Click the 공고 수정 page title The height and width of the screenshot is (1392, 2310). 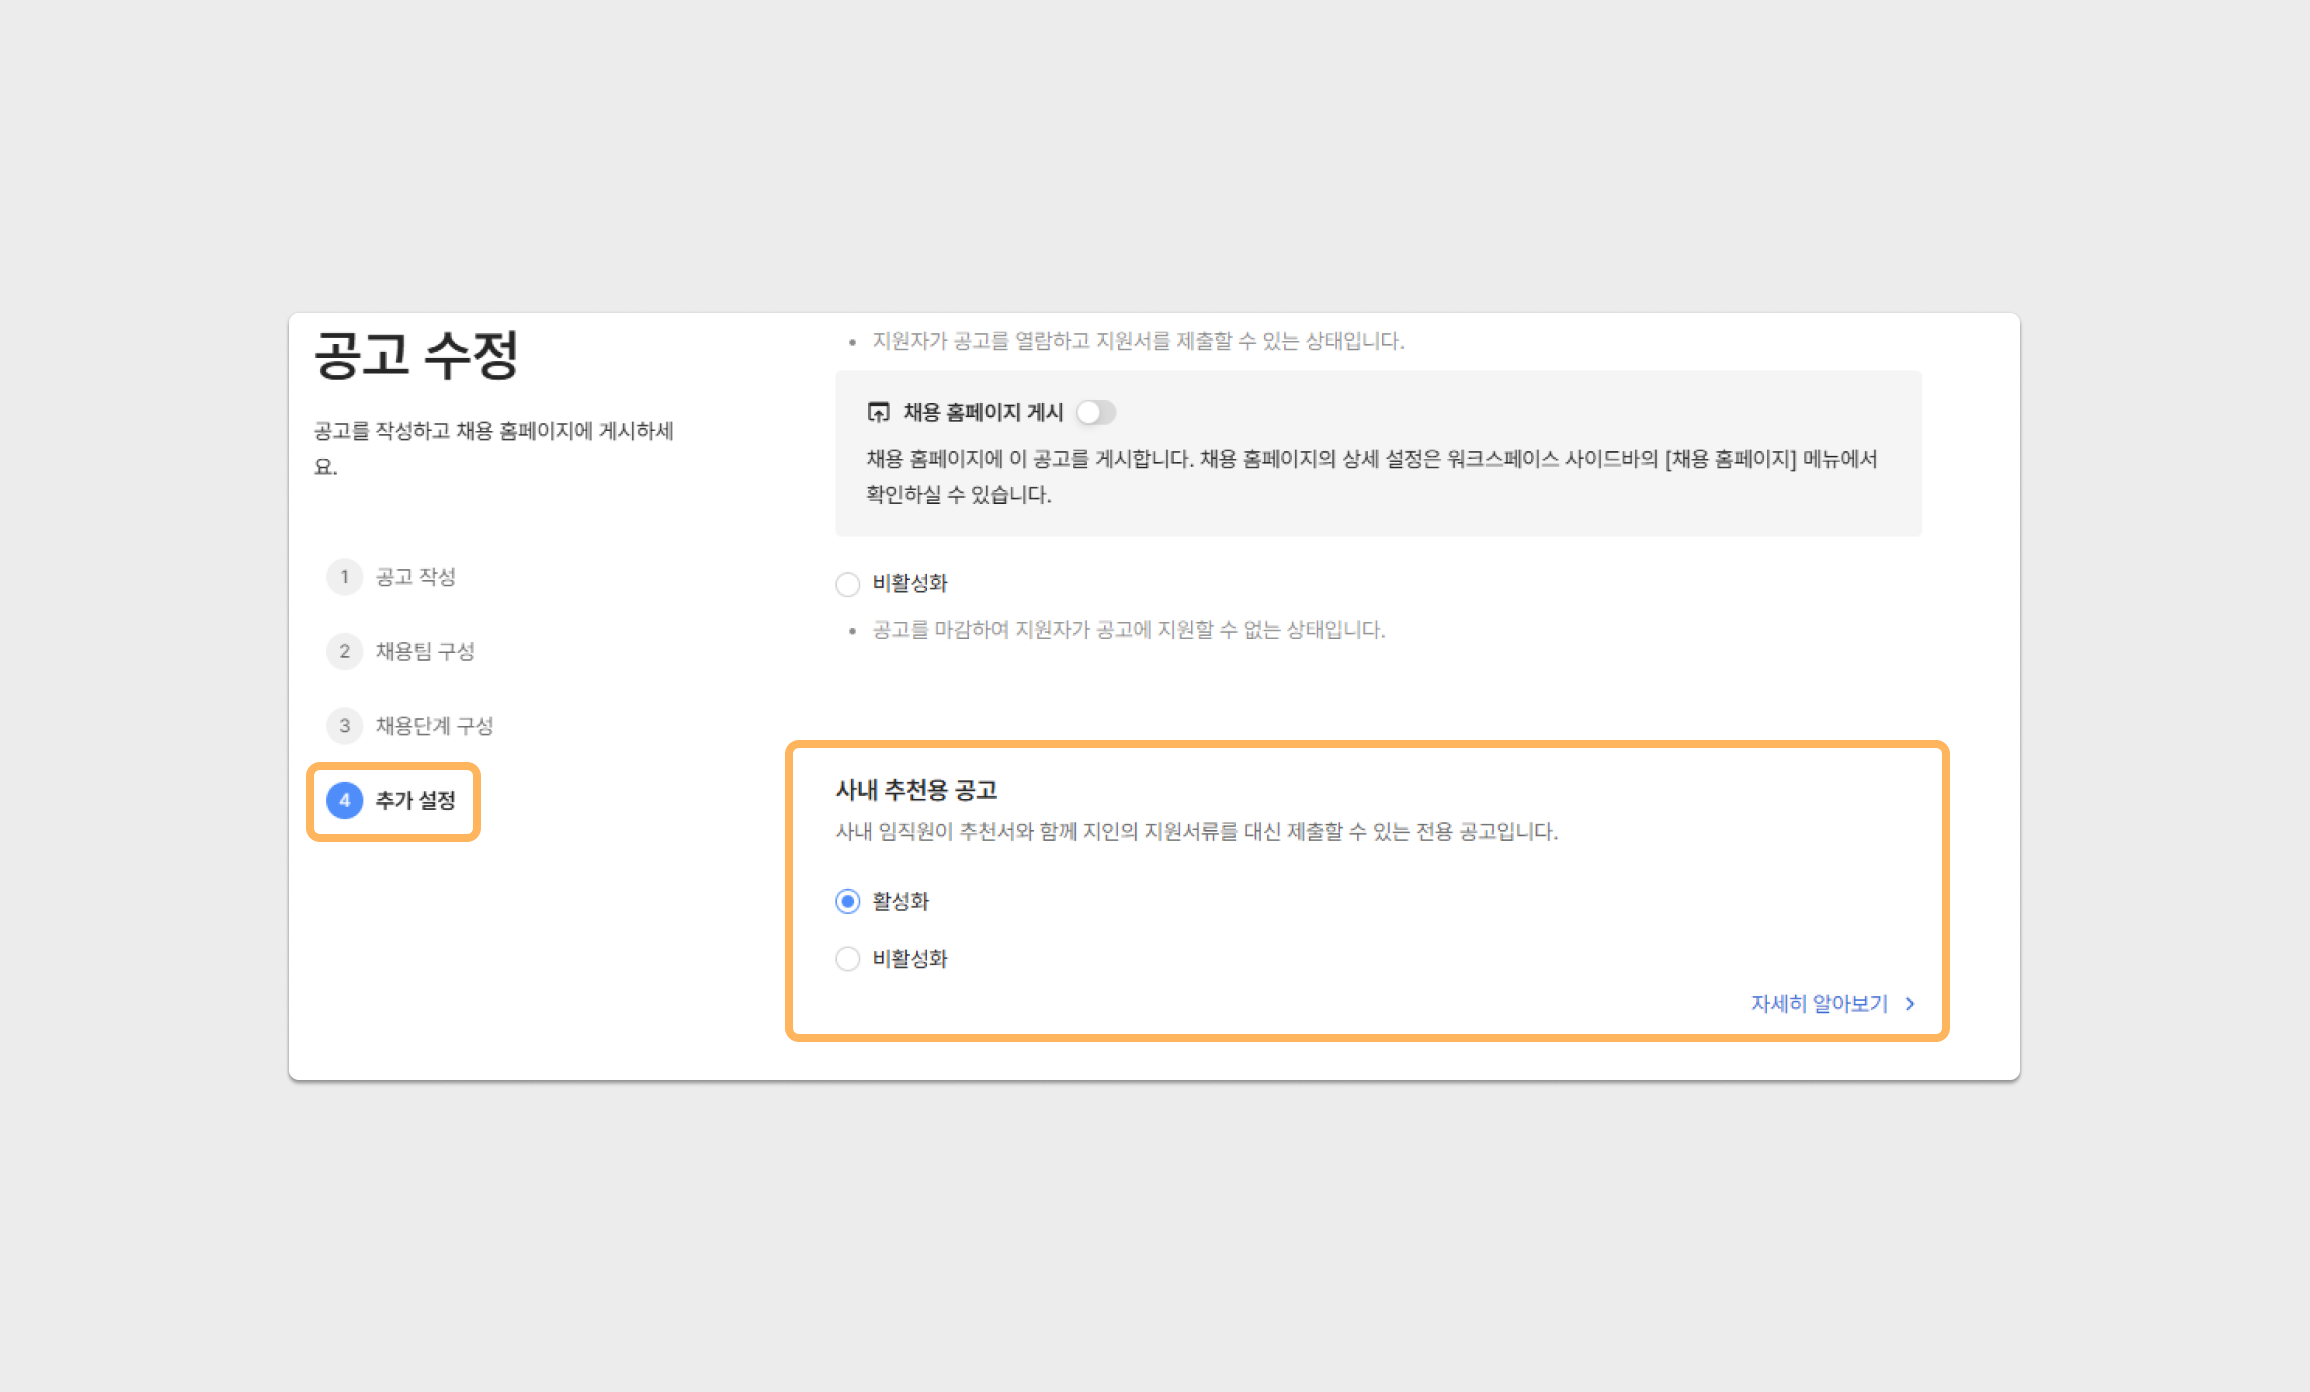(416, 355)
